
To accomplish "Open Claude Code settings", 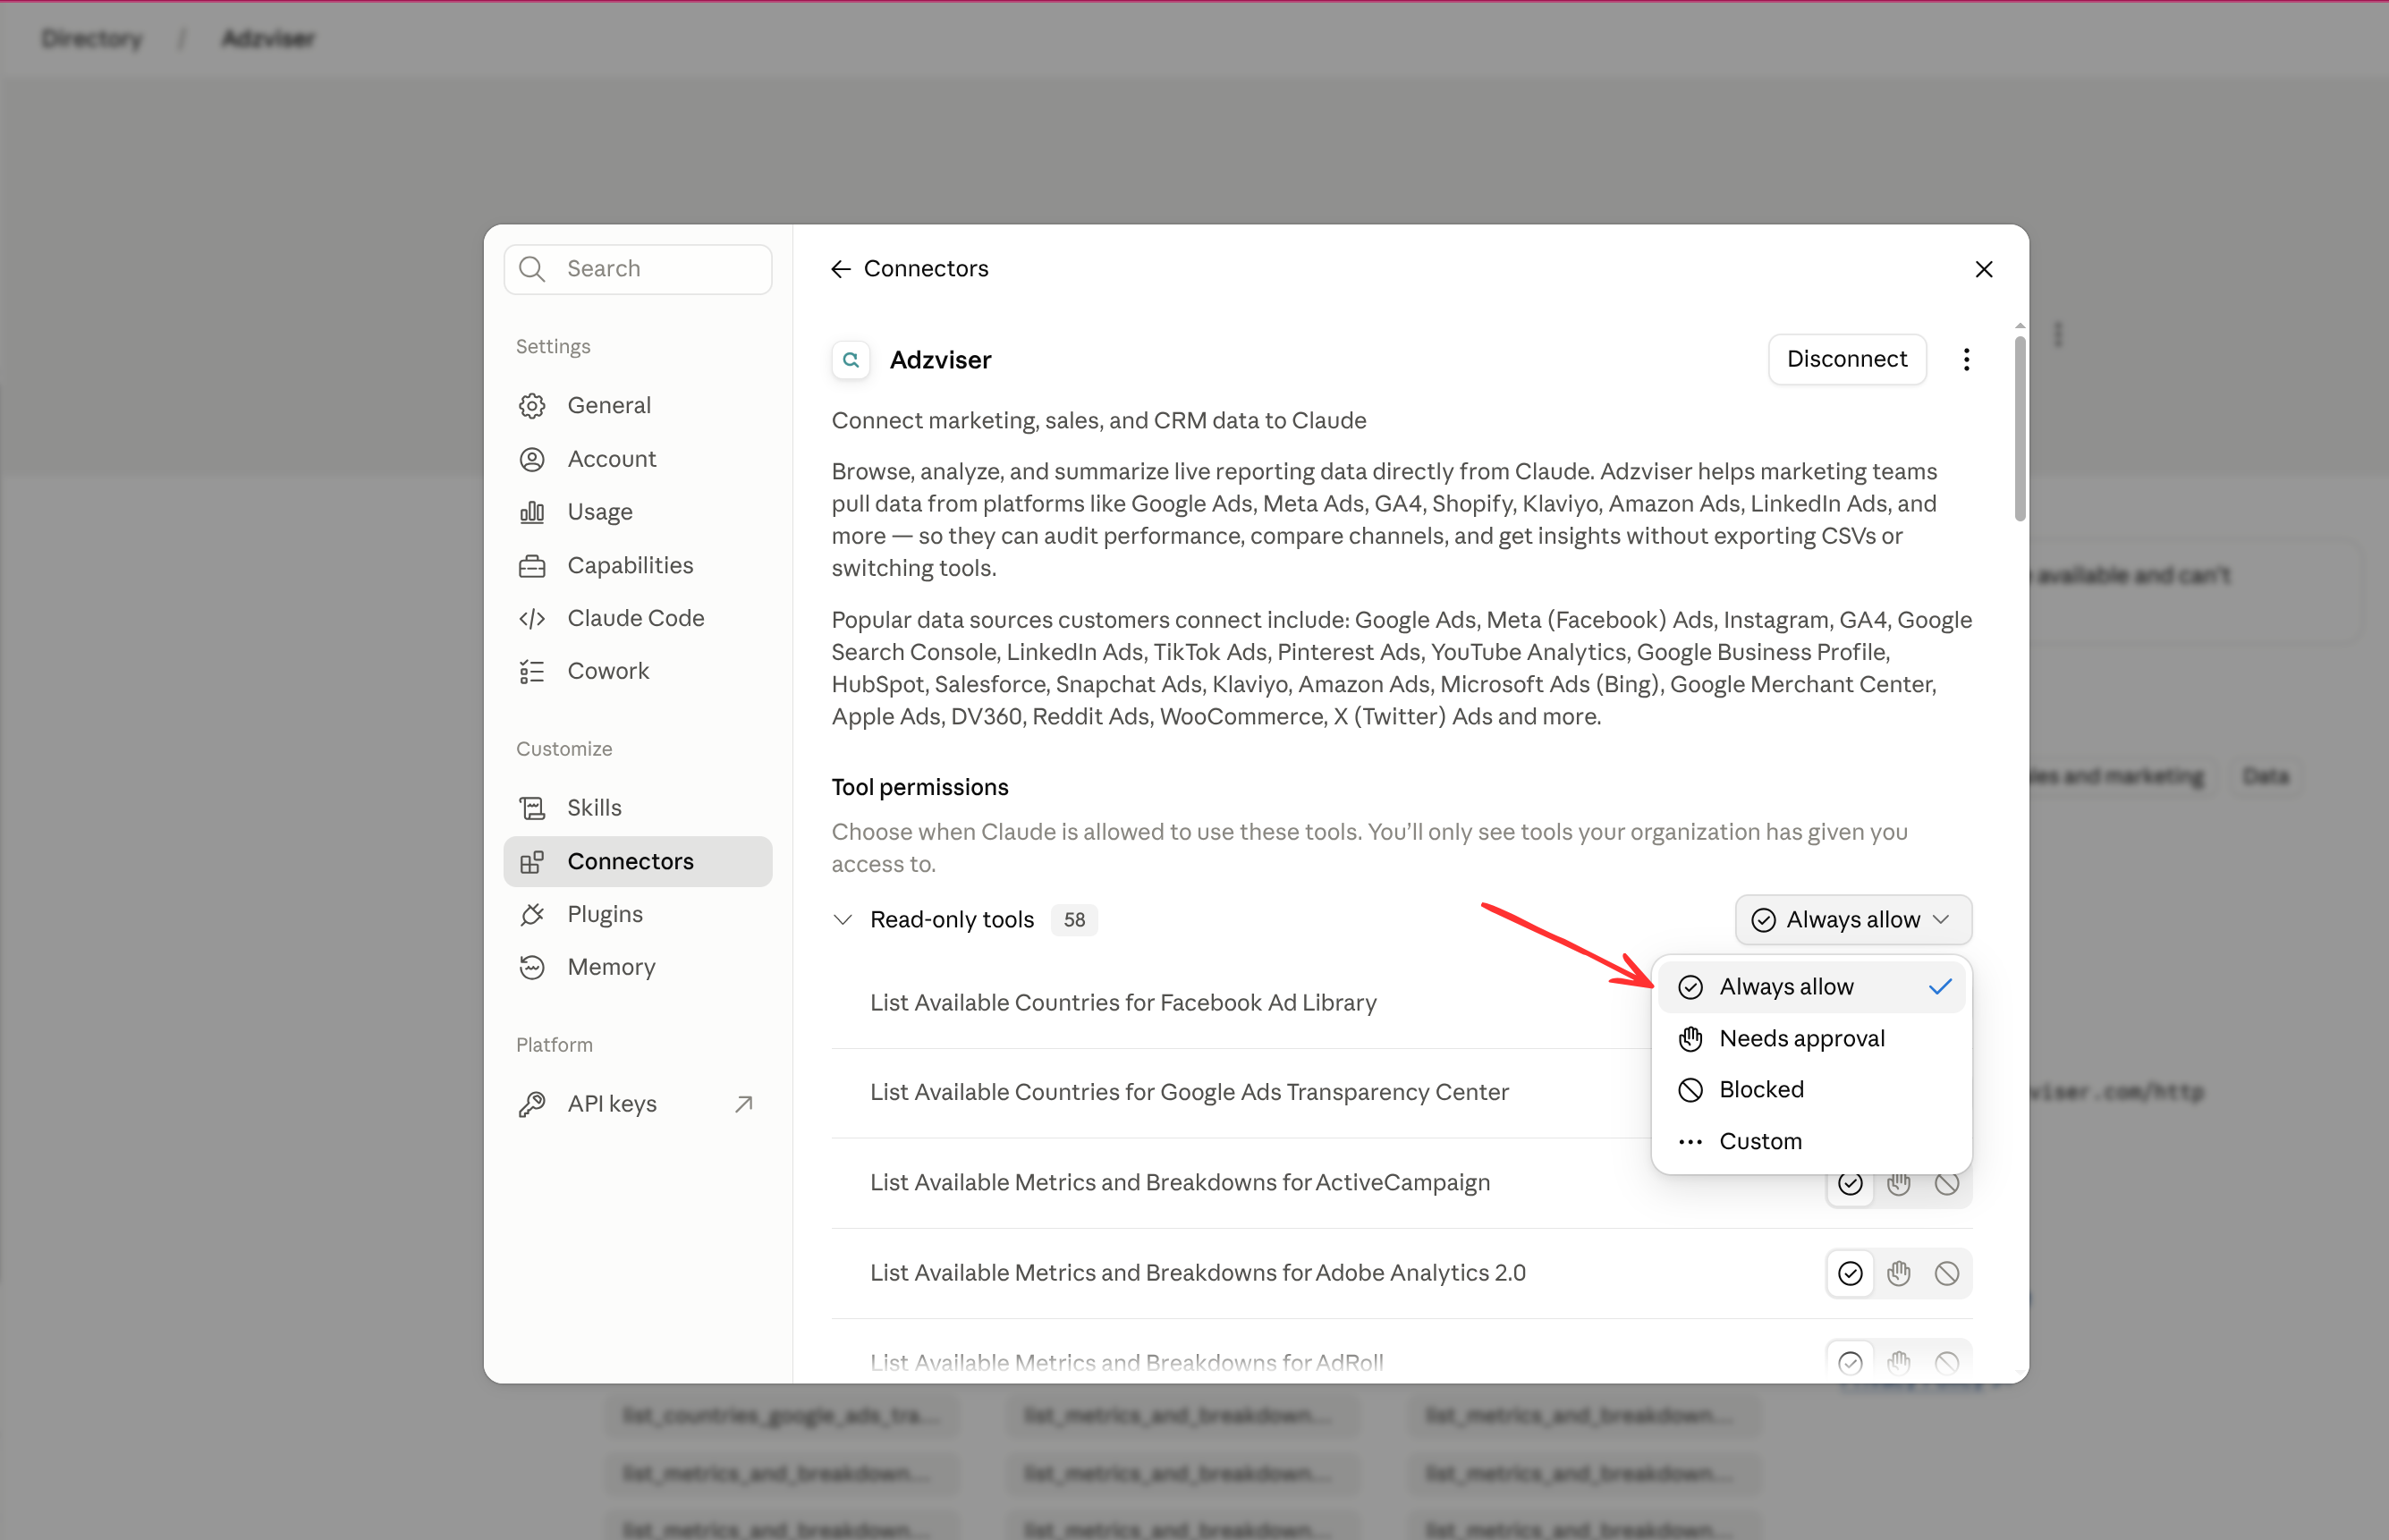I will (x=638, y=619).
